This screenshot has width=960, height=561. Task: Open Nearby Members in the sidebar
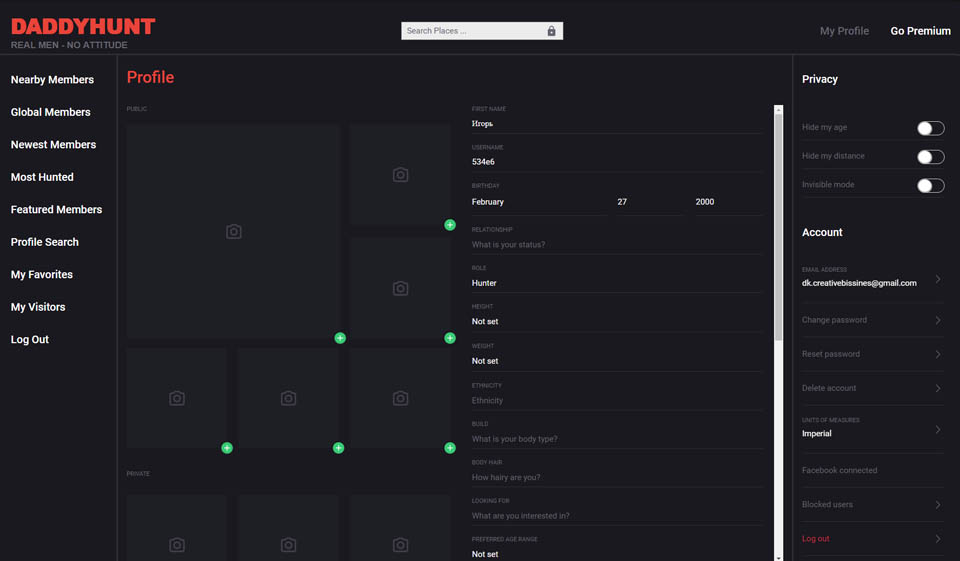pyautogui.click(x=52, y=80)
